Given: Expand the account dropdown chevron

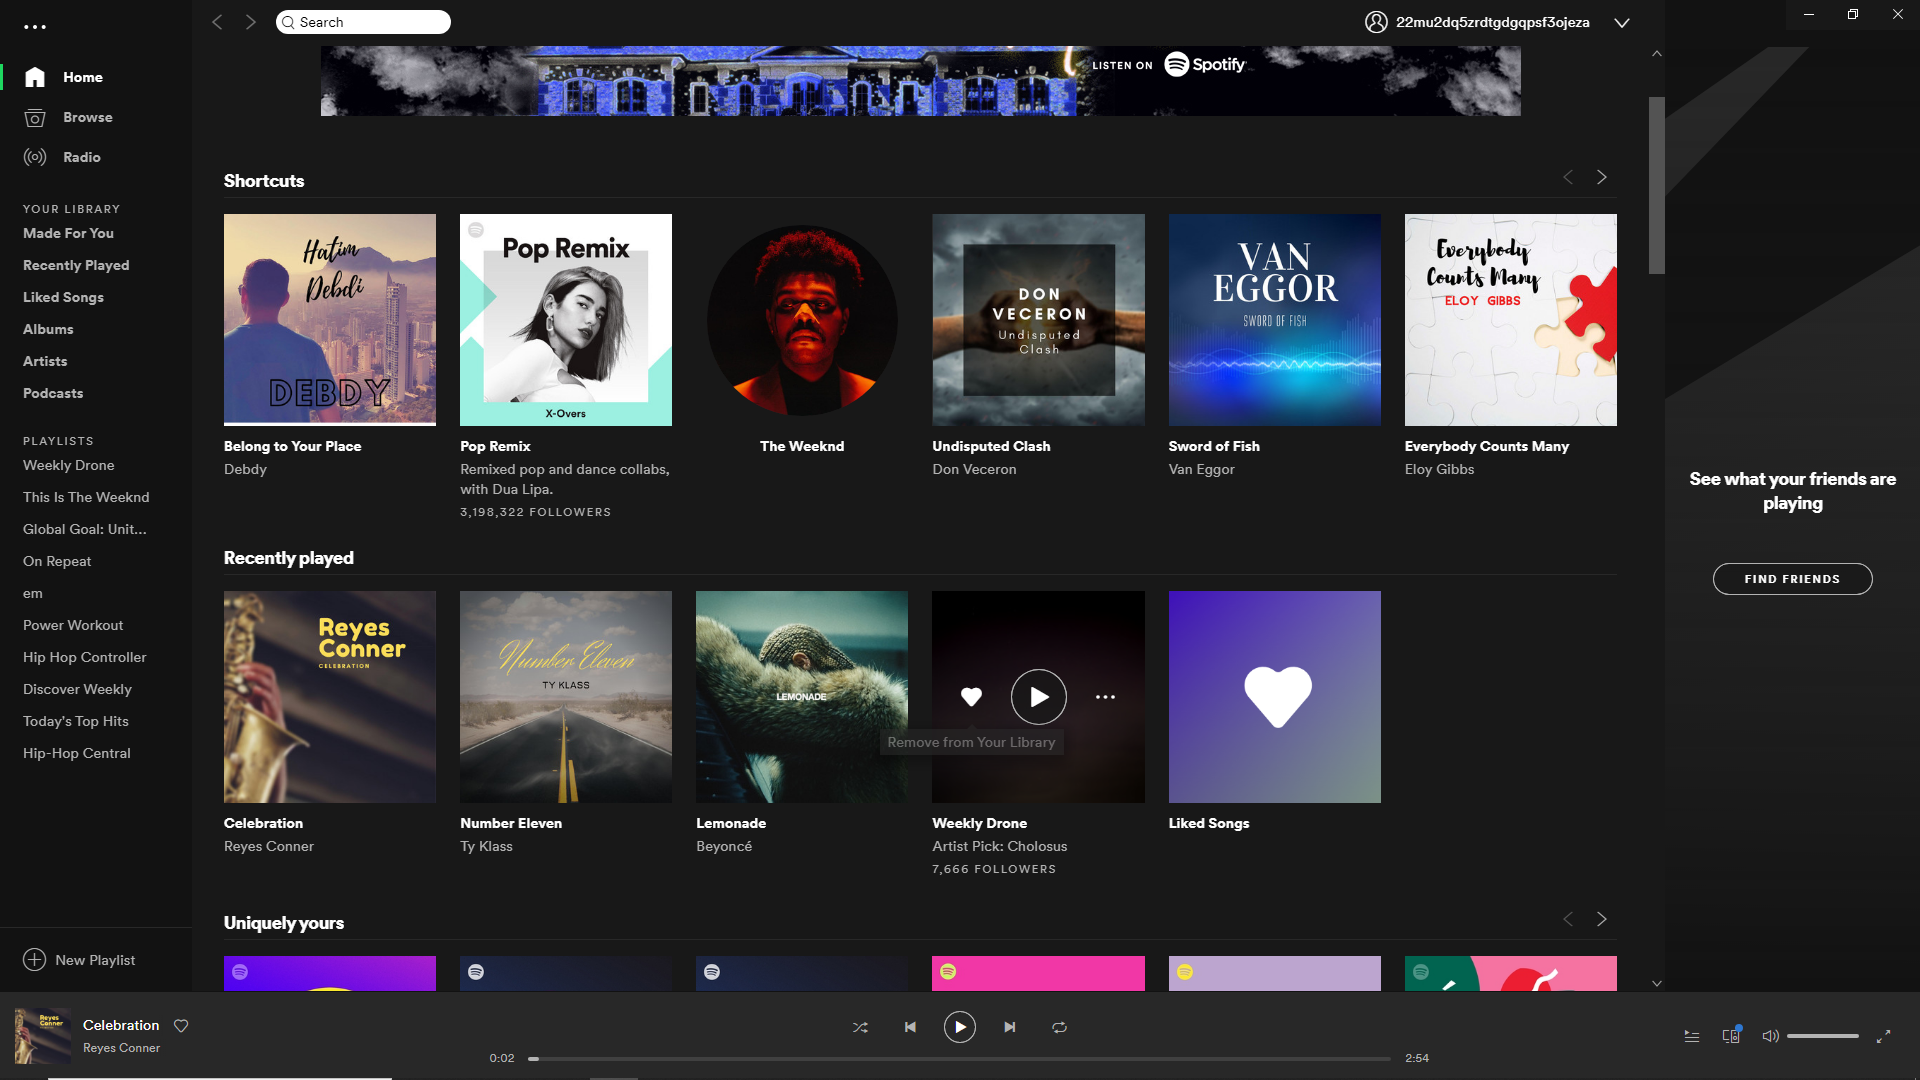Looking at the screenshot, I should point(1622,23).
